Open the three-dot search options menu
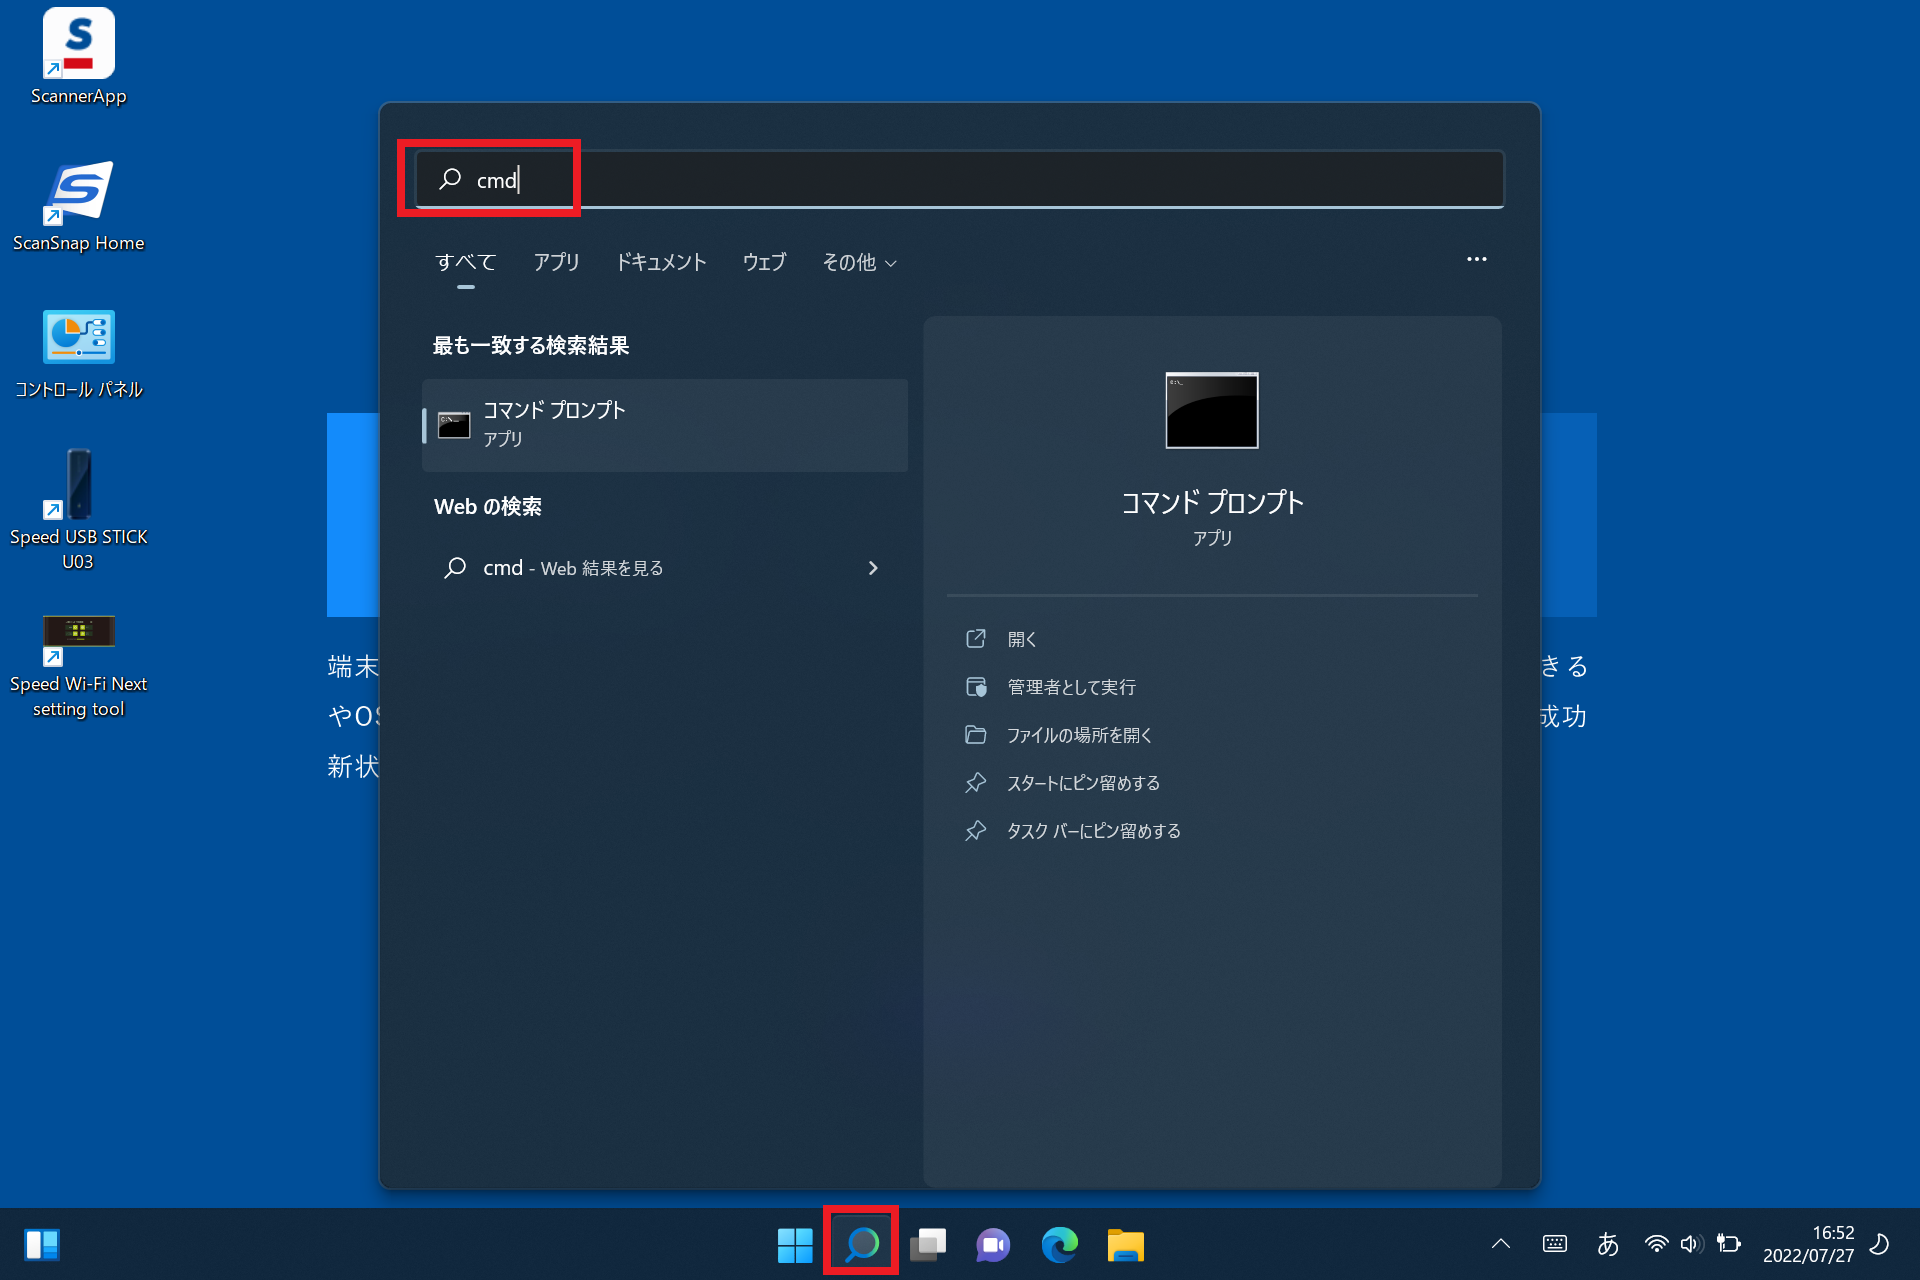 [x=1476, y=259]
